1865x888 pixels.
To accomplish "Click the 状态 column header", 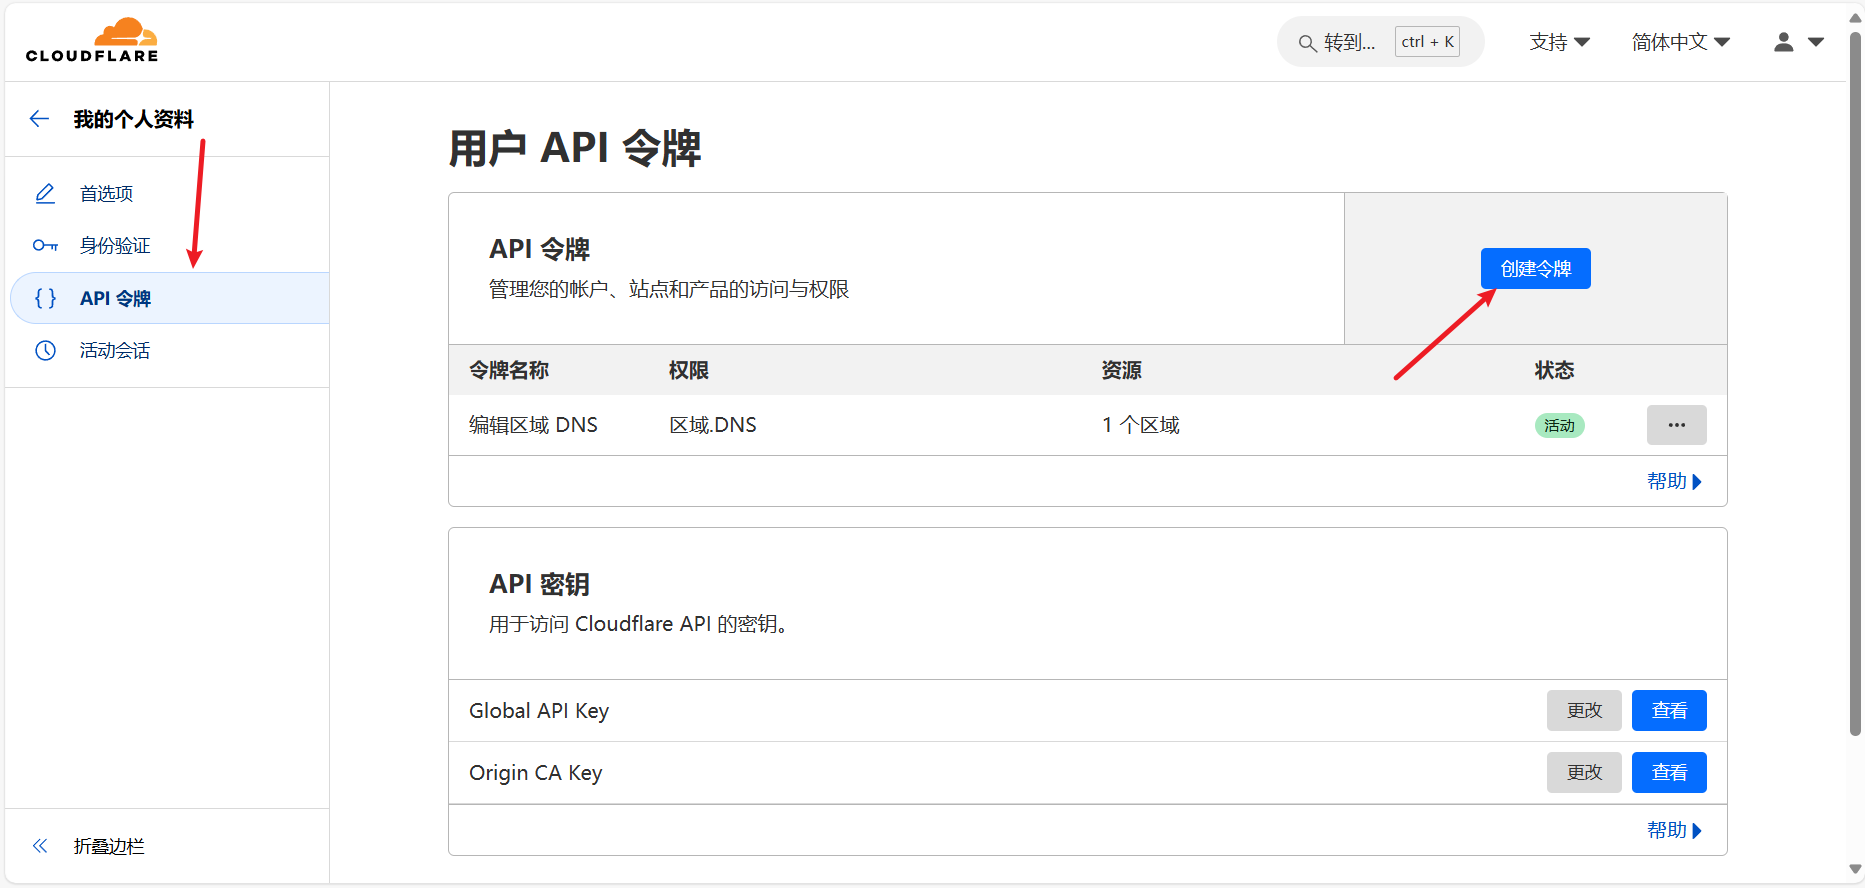I will (1555, 370).
